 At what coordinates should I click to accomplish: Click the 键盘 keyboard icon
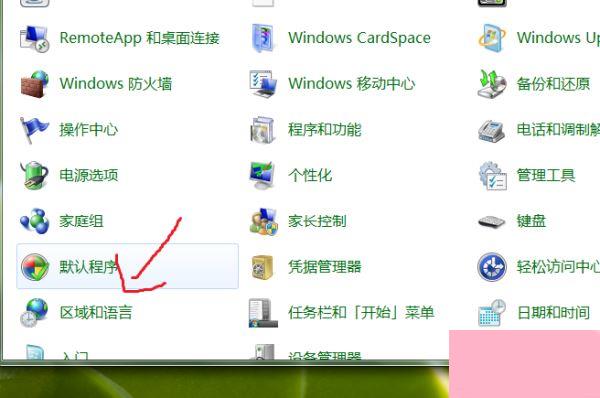tap(492, 222)
